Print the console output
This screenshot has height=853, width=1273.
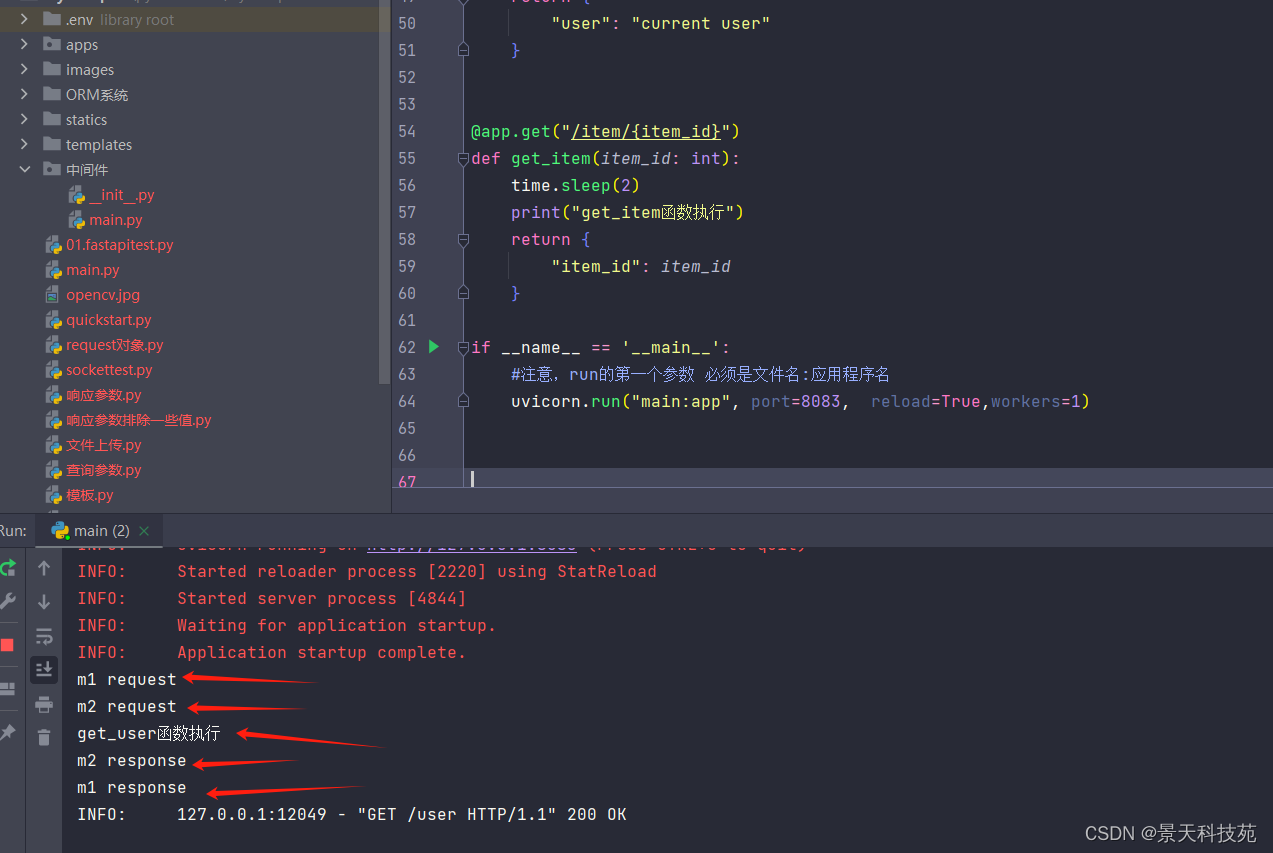[x=44, y=704]
